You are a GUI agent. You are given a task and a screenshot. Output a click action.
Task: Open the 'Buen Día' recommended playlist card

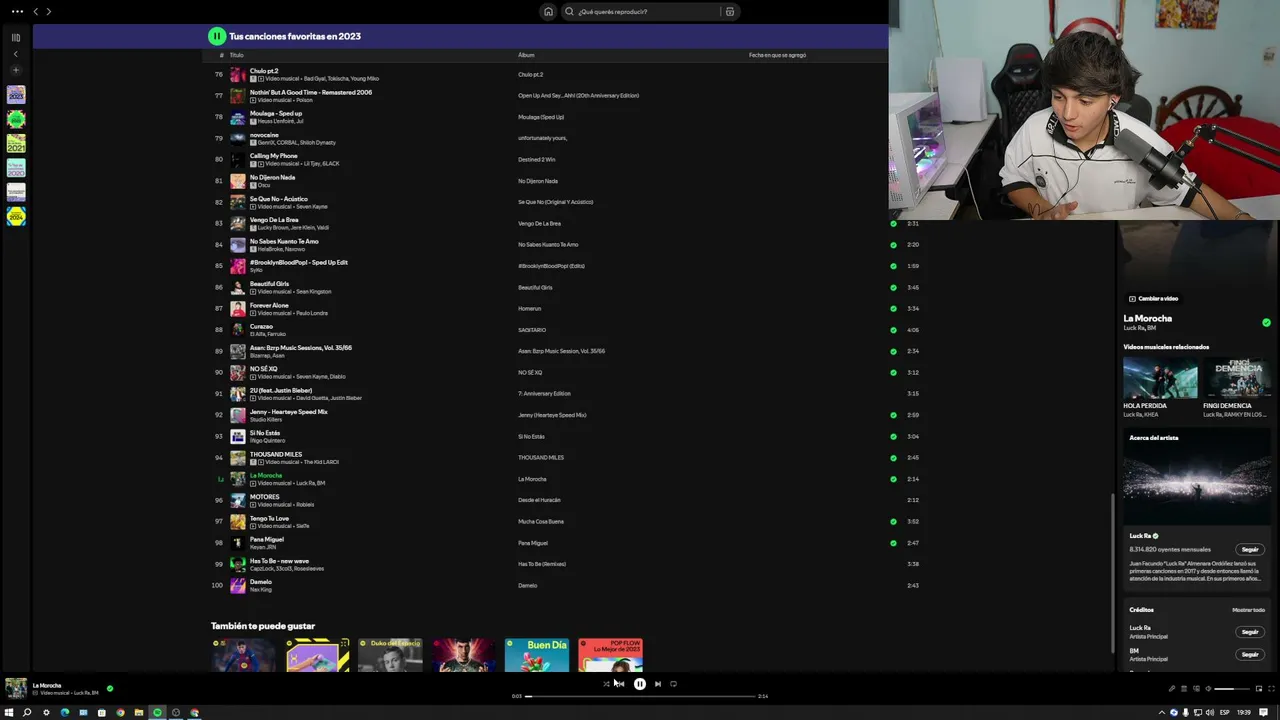coord(537,655)
